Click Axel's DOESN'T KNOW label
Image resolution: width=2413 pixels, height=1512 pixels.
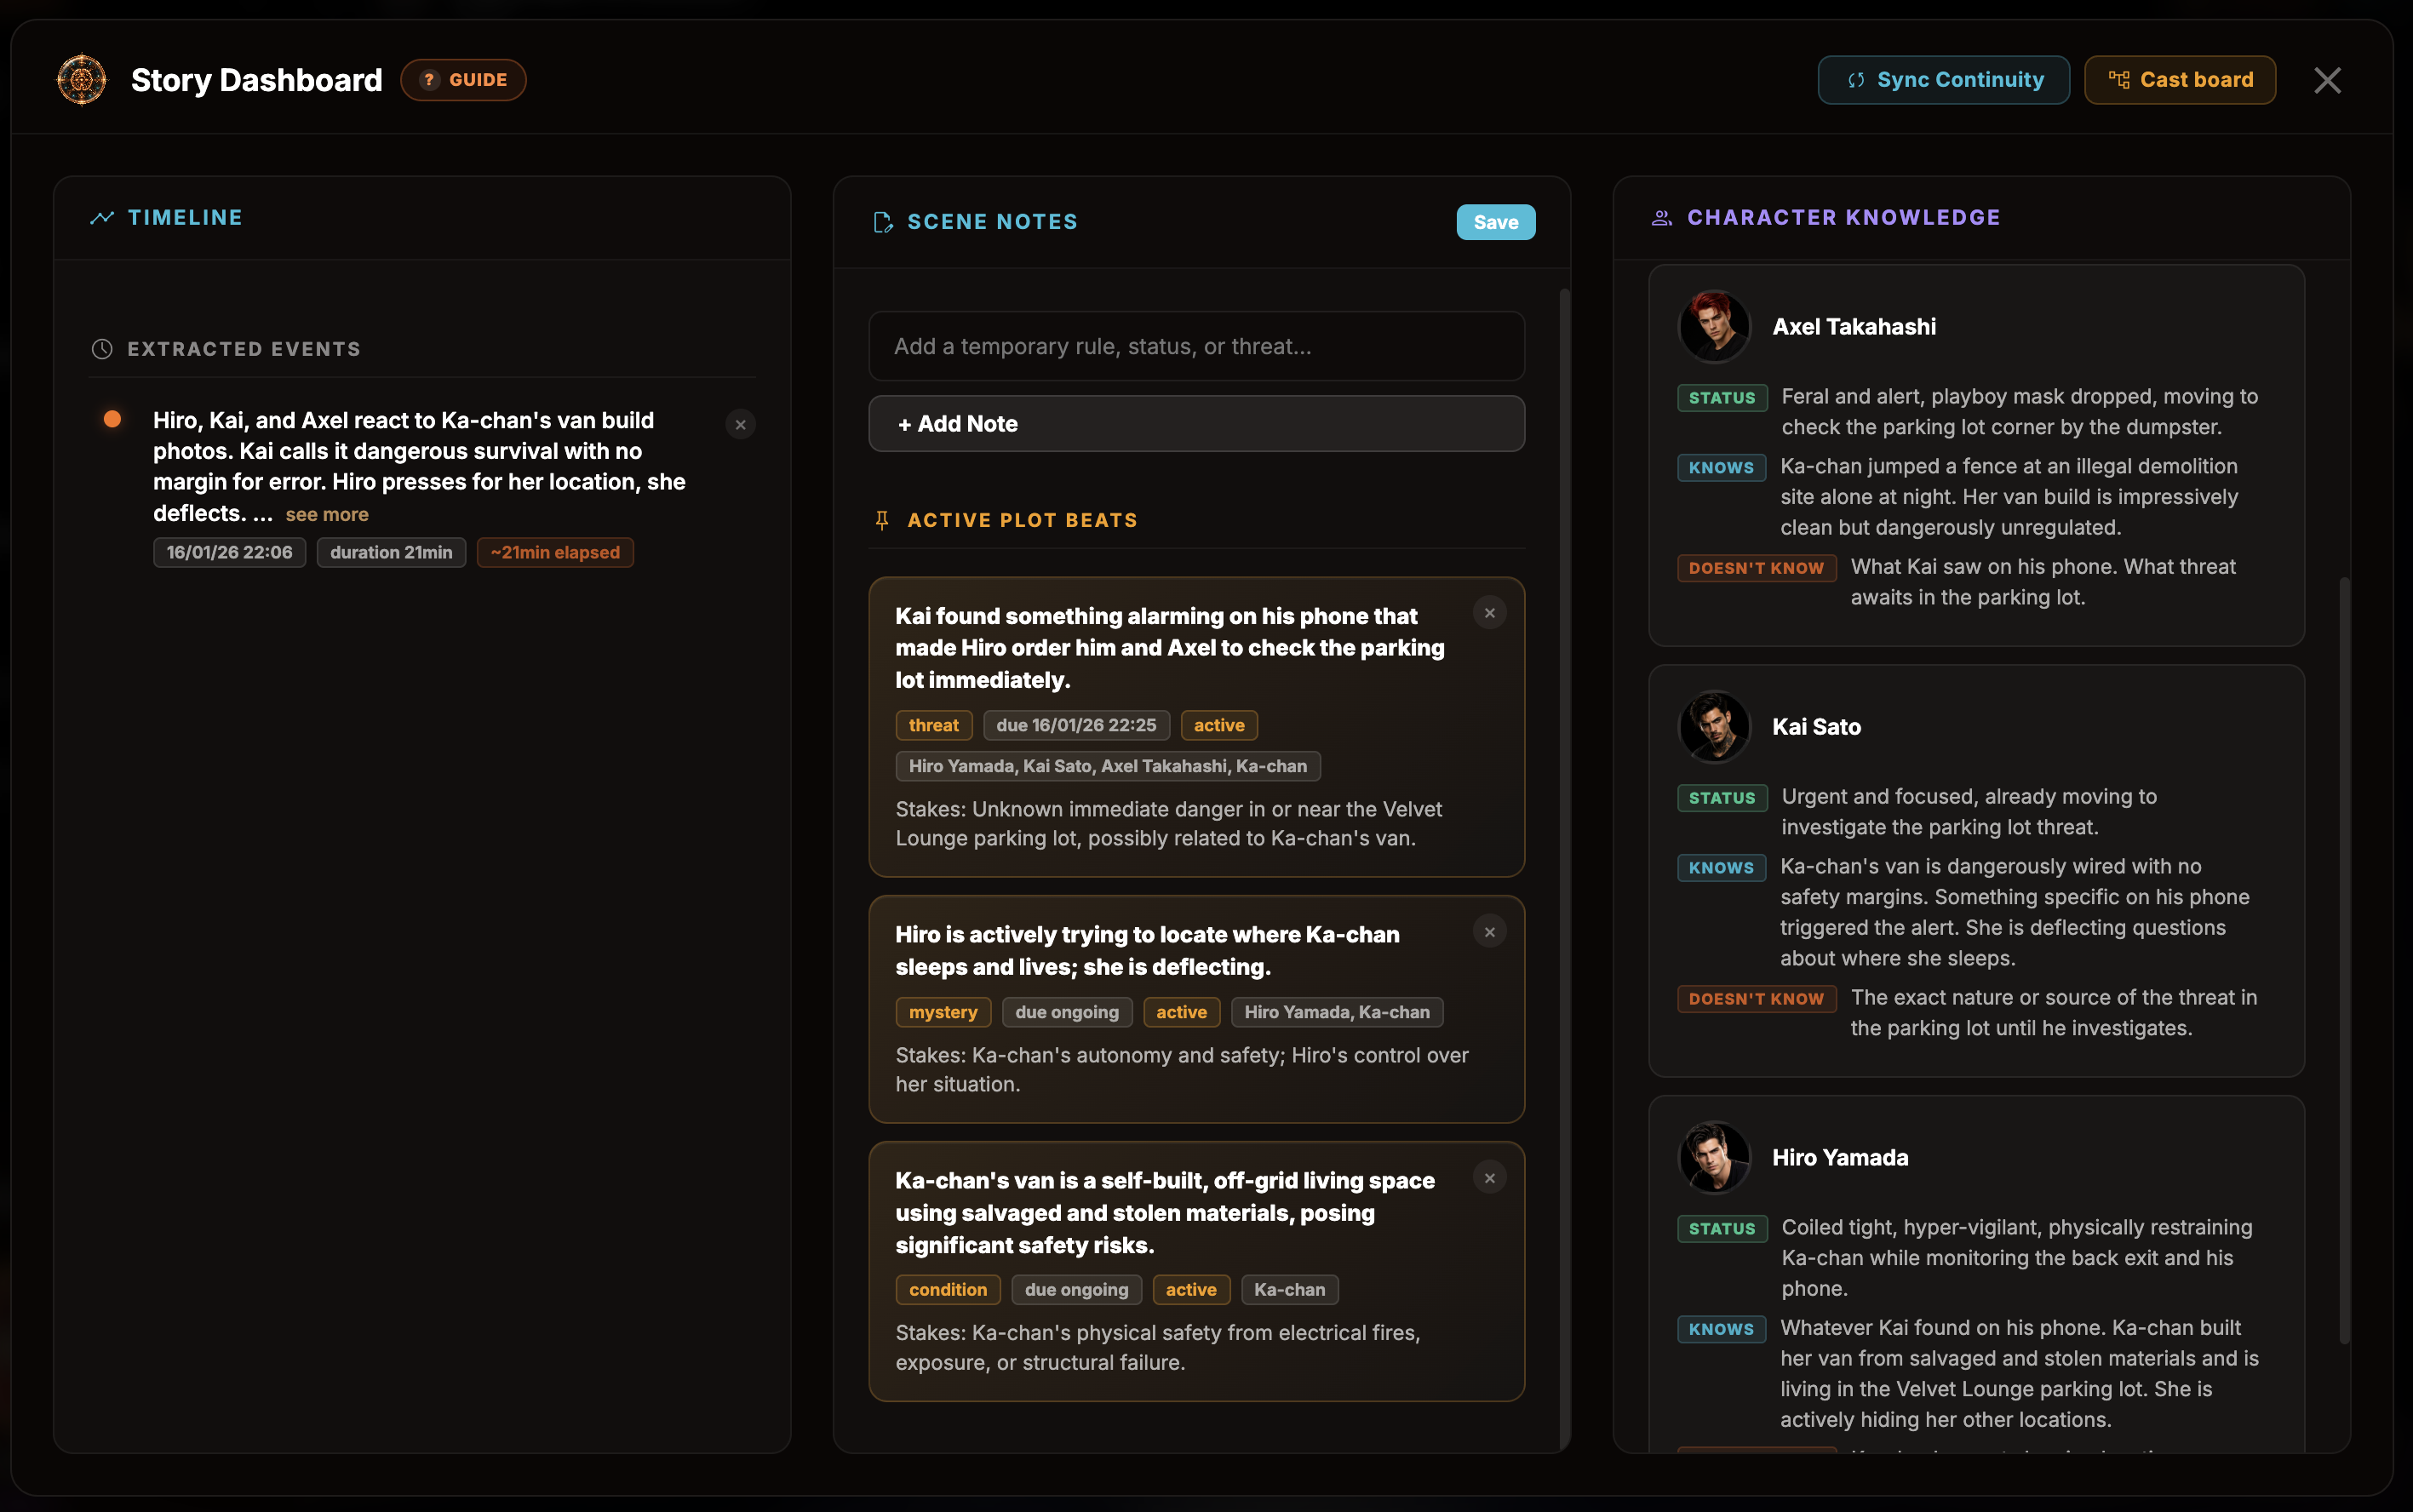click(1756, 568)
